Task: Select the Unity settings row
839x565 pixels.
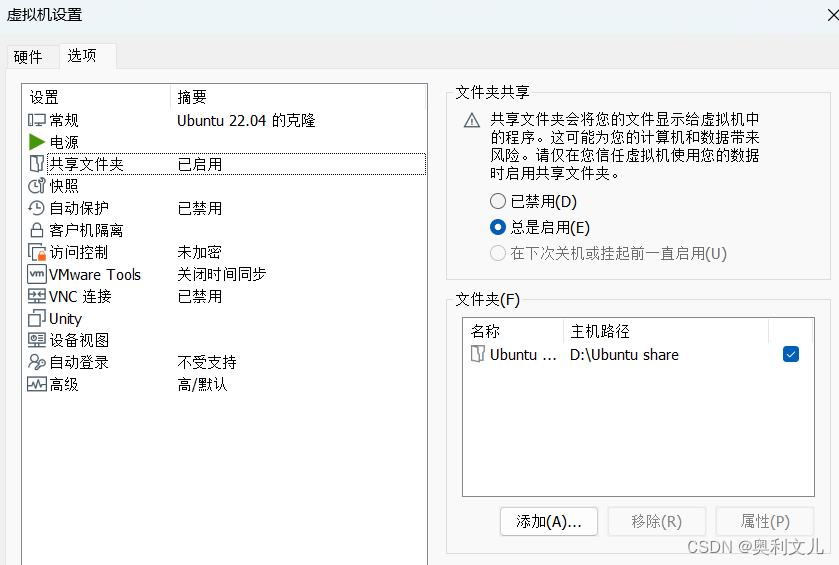Action: 227,318
